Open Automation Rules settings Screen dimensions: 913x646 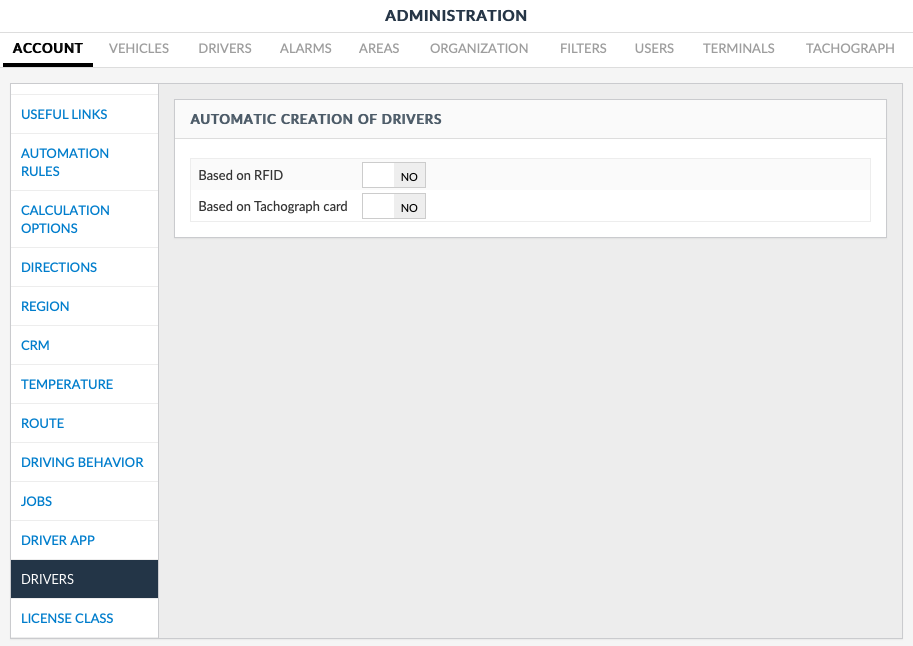click(65, 162)
